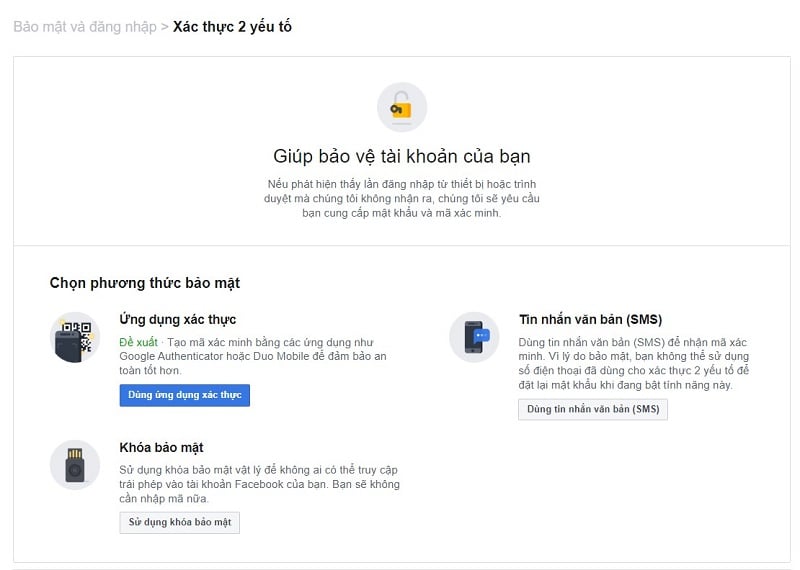Click the padlock with key icon

click(x=402, y=108)
